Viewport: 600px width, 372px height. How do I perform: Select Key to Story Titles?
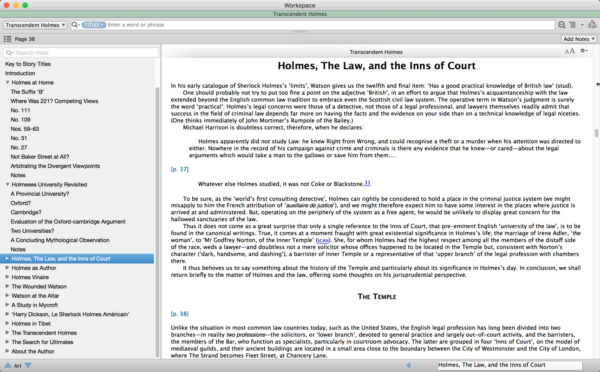click(28, 64)
